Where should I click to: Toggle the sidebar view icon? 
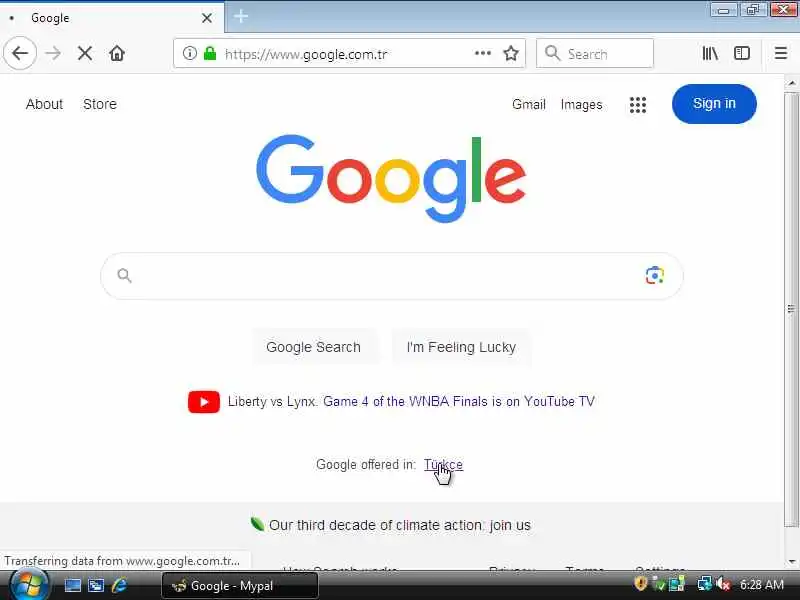coord(741,53)
